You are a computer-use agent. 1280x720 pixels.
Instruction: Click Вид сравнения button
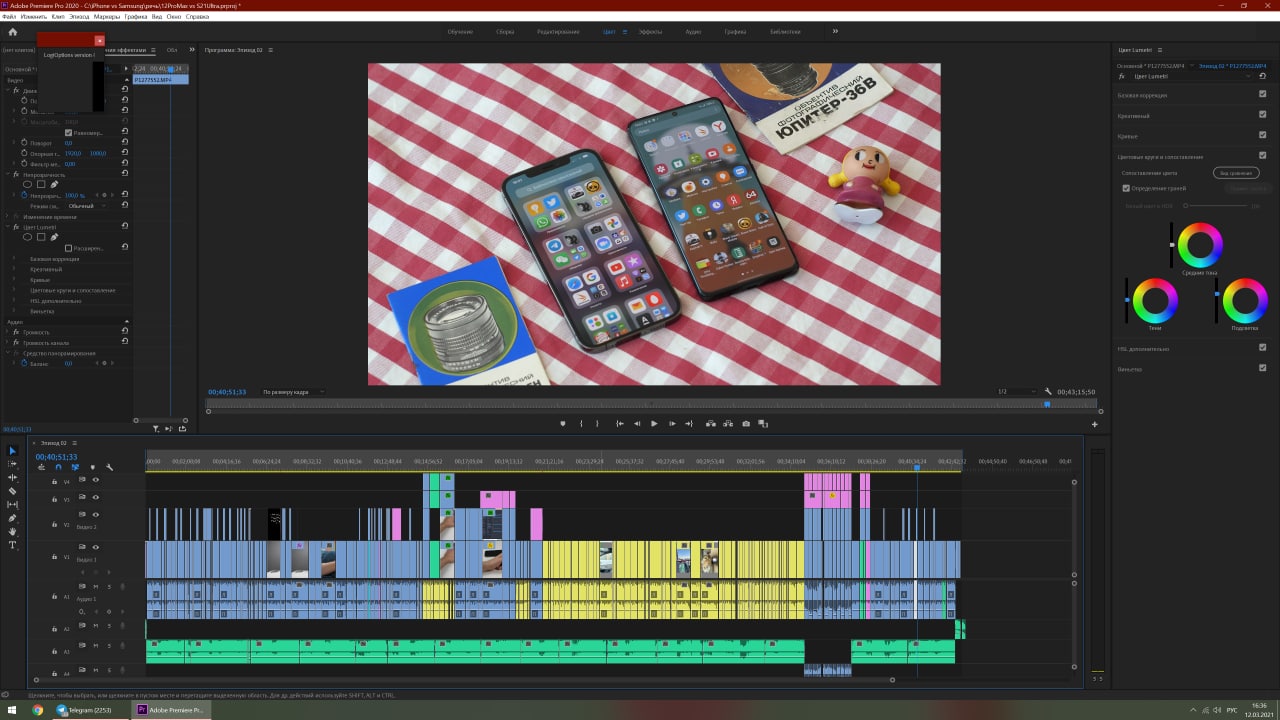[x=1236, y=173]
